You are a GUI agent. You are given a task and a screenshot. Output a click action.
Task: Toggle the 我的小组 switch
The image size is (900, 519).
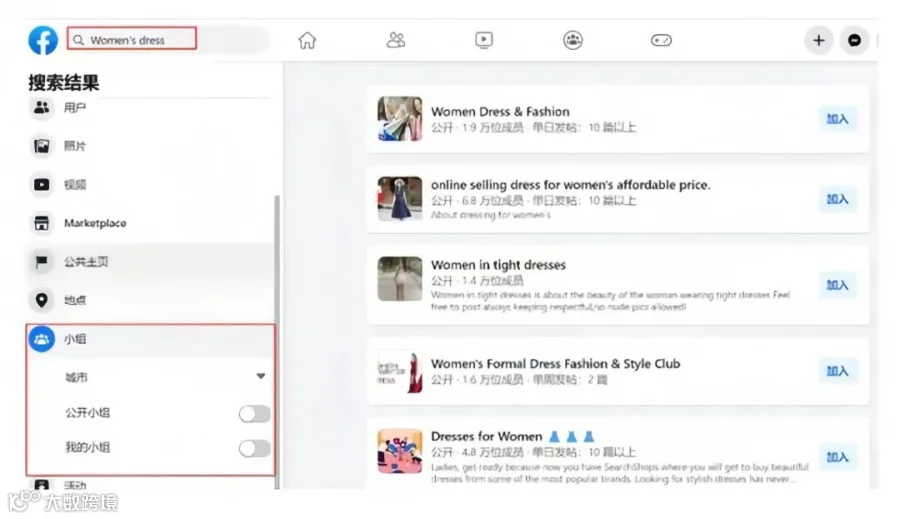click(x=254, y=448)
